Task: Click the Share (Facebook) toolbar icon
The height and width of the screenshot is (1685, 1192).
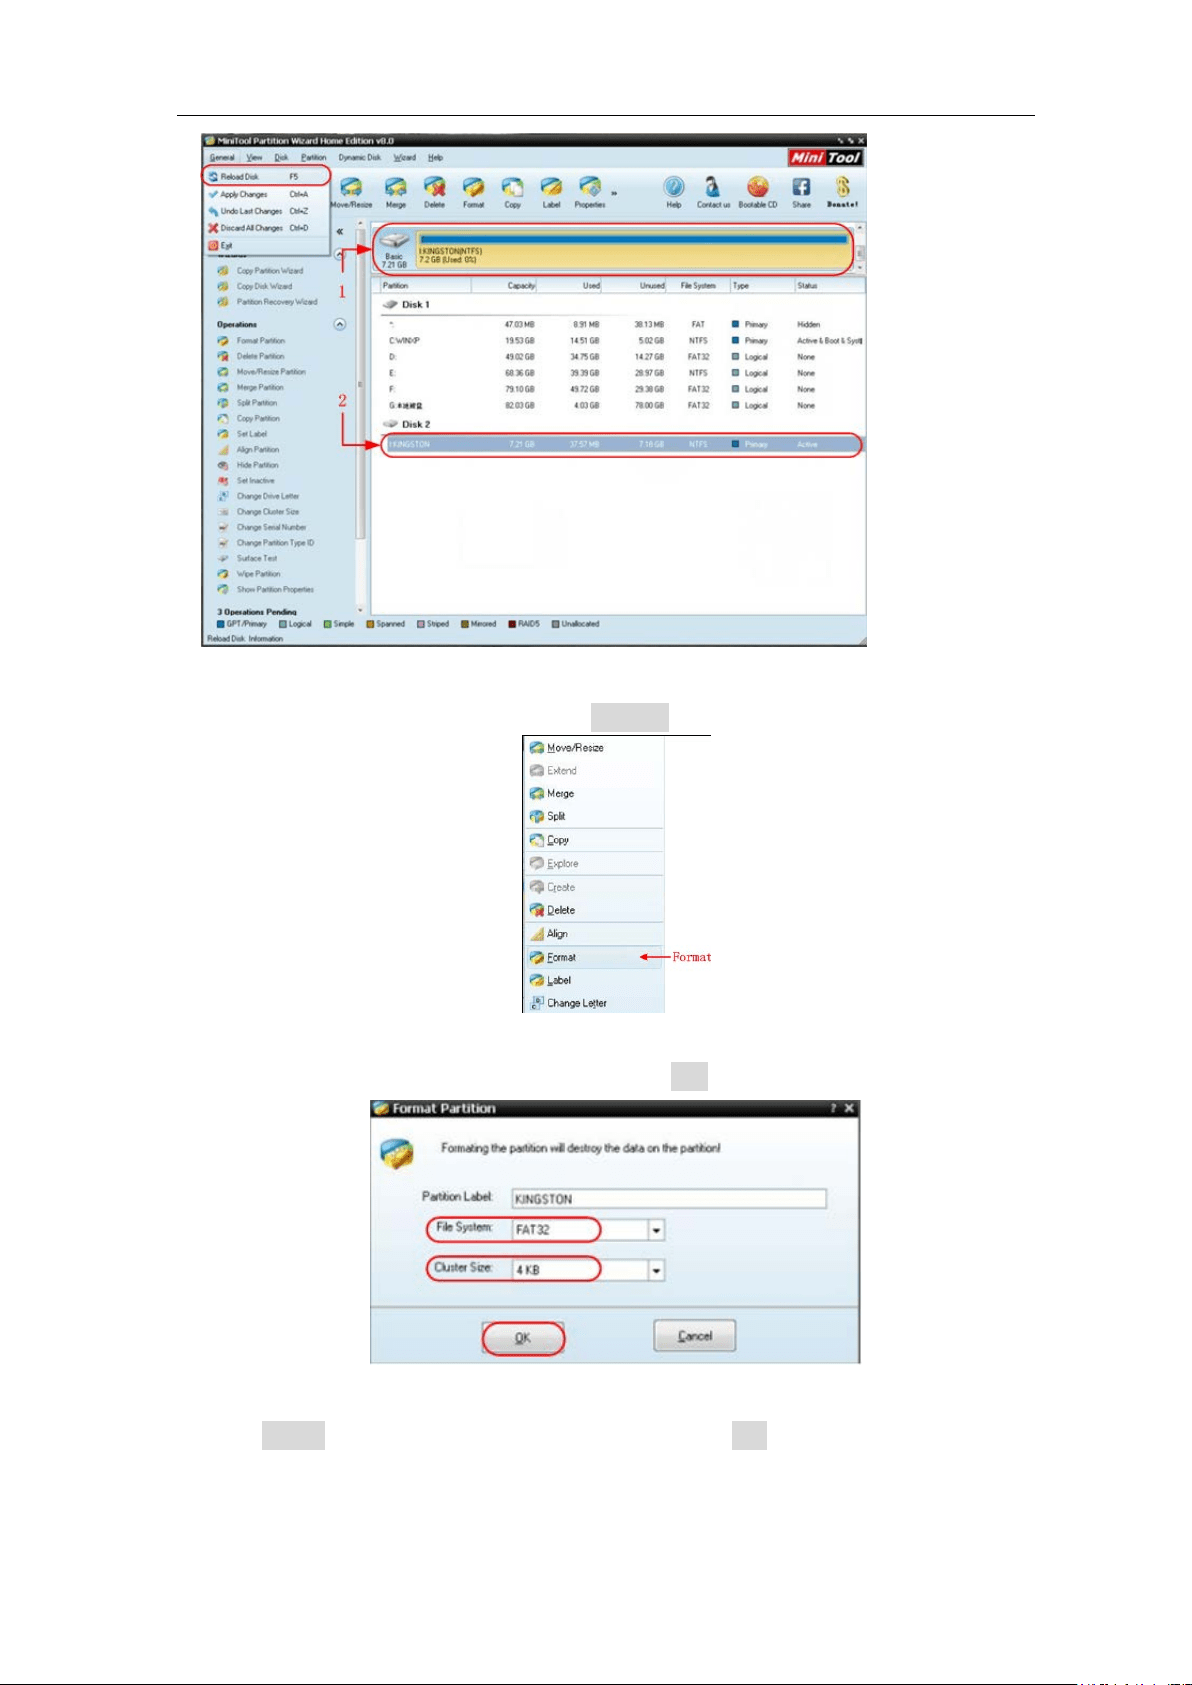Action: tap(801, 192)
